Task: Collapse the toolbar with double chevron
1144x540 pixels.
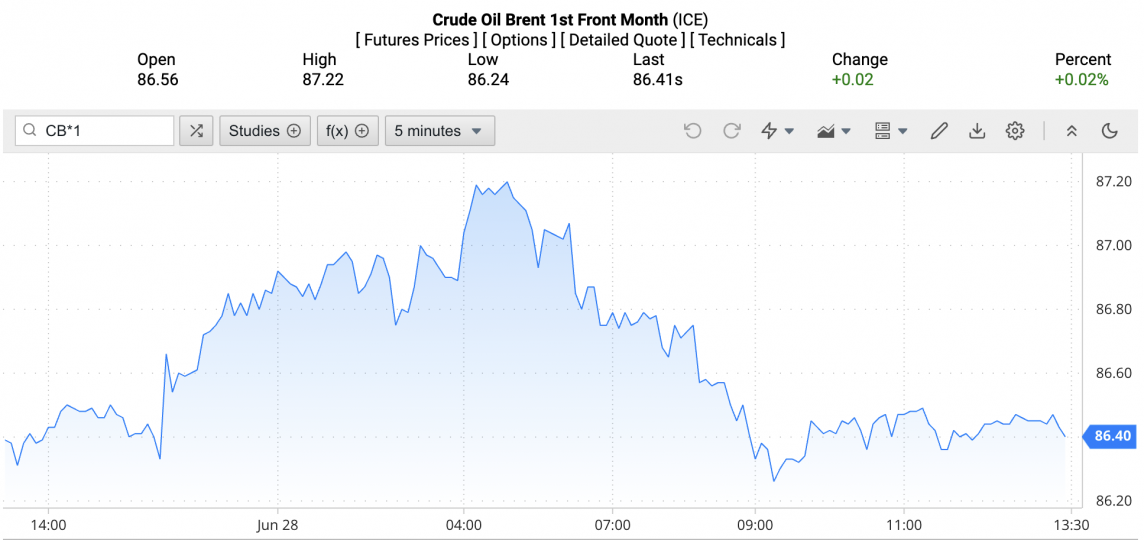Action: click(1071, 131)
